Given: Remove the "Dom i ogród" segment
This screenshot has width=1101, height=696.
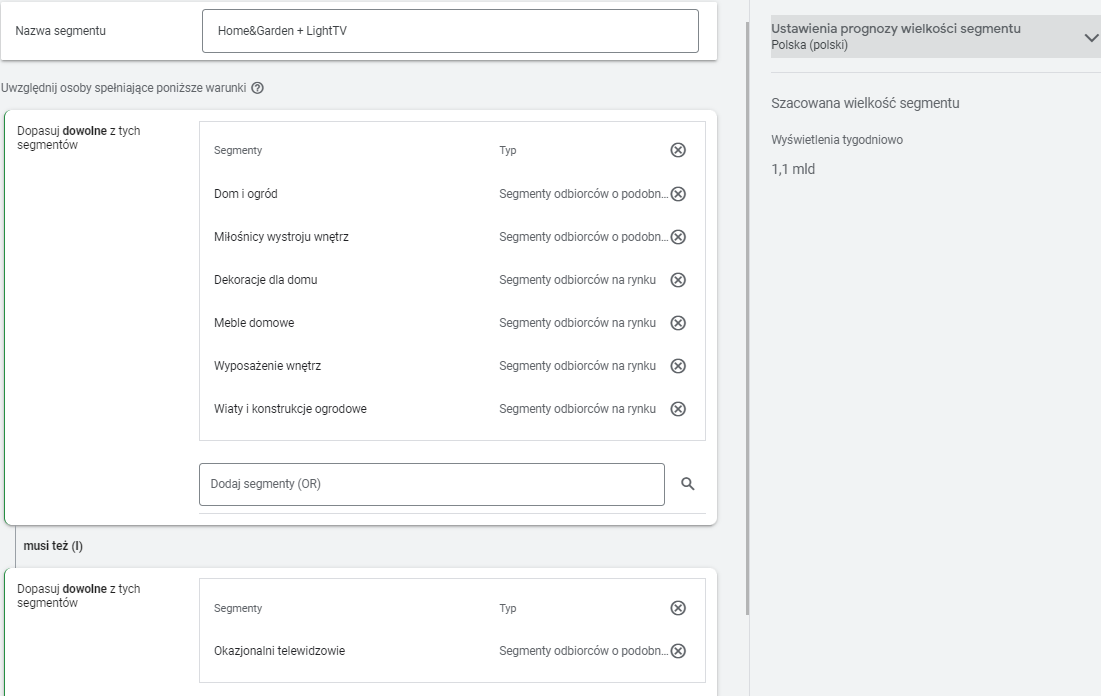Looking at the screenshot, I should coord(678,194).
